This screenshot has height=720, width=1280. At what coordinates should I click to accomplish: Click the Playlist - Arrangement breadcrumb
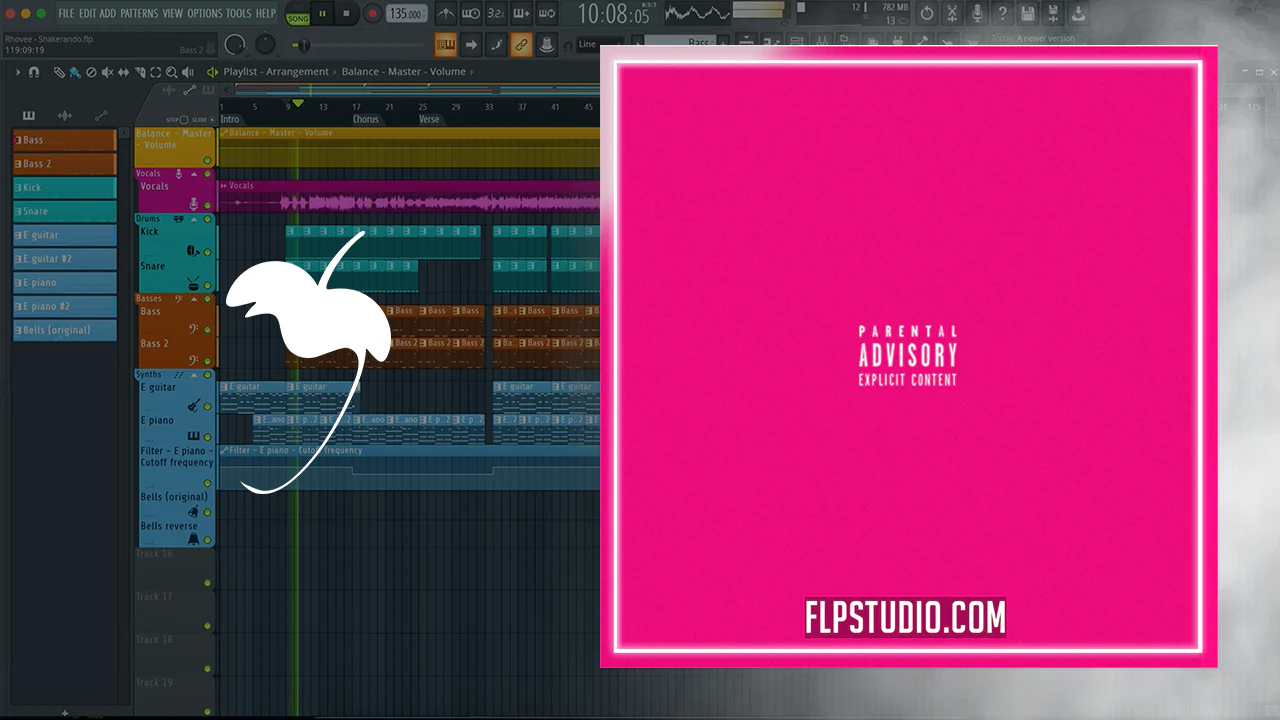pos(276,72)
